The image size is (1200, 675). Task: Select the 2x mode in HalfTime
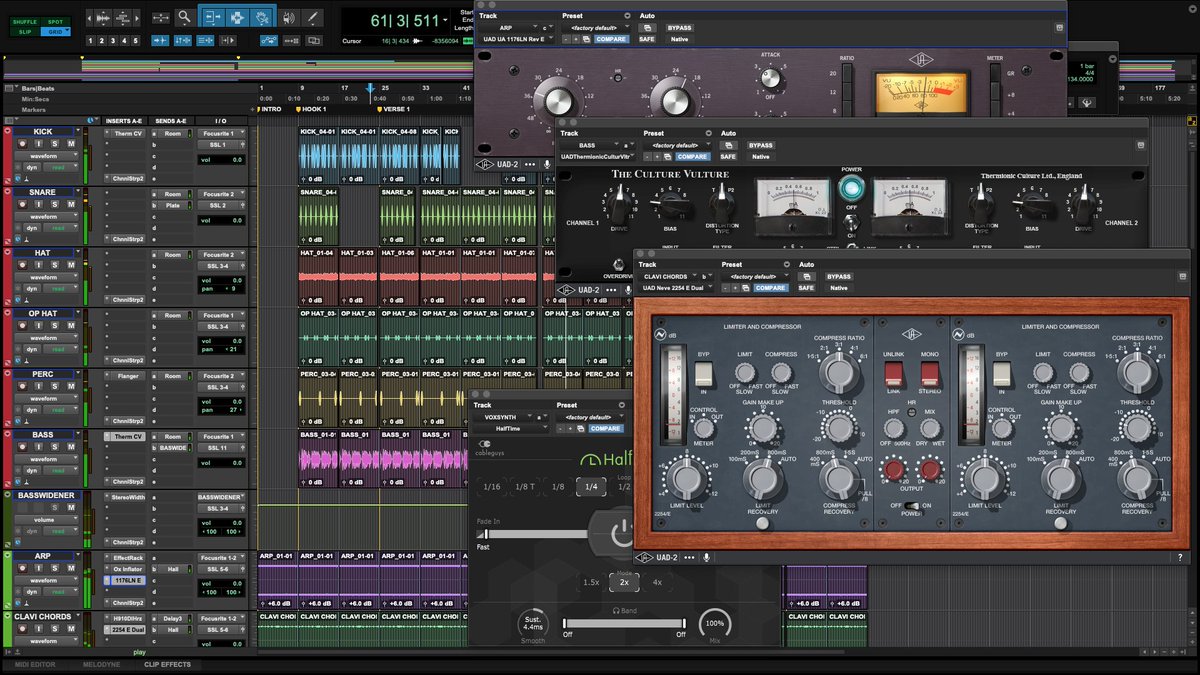(624, 582)
